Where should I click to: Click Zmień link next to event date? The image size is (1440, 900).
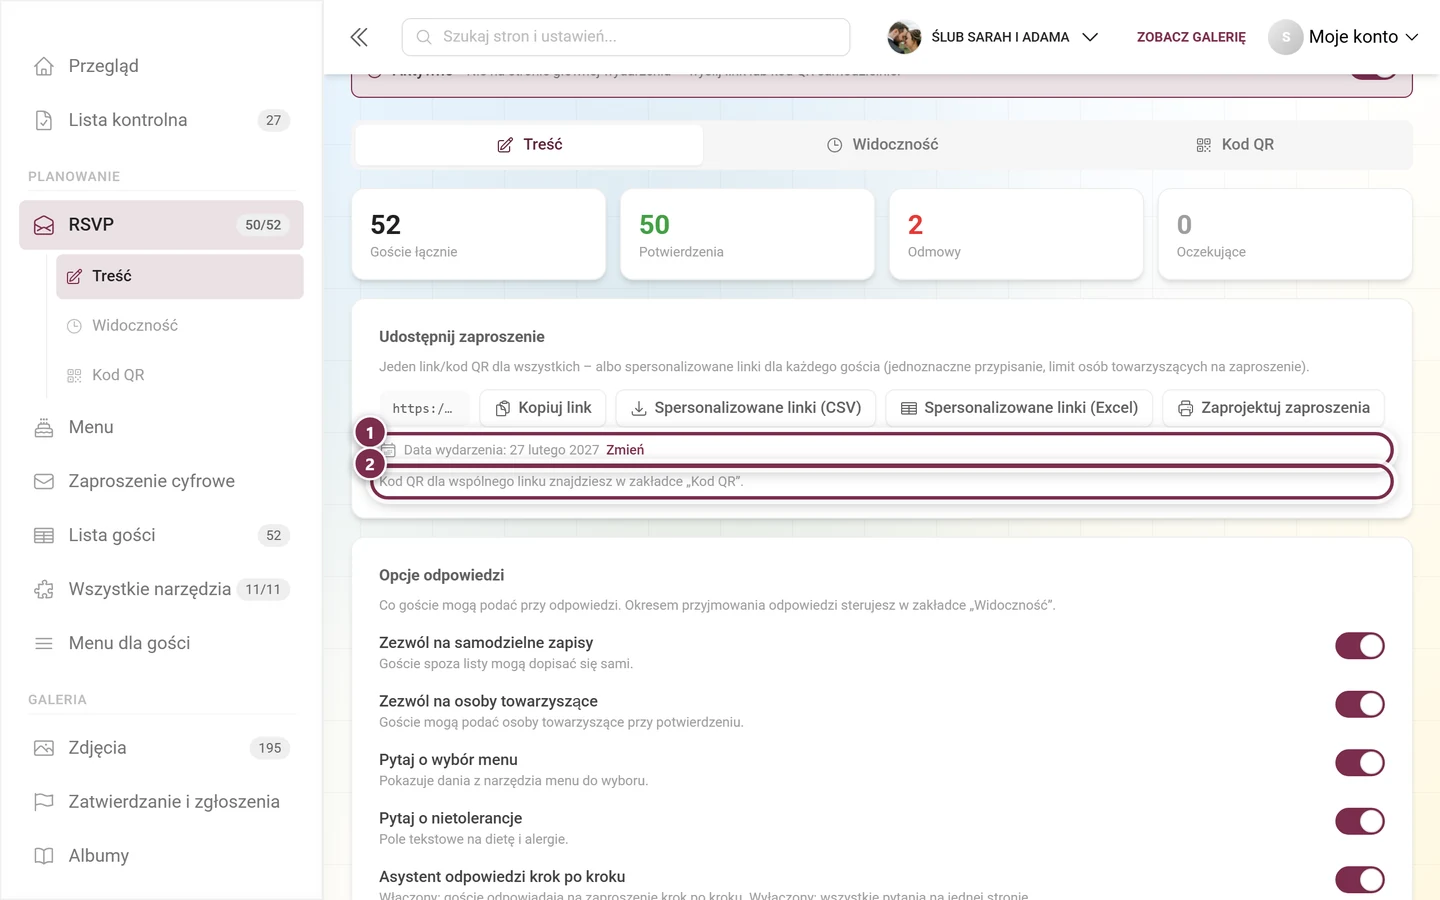tap(625, 450)
